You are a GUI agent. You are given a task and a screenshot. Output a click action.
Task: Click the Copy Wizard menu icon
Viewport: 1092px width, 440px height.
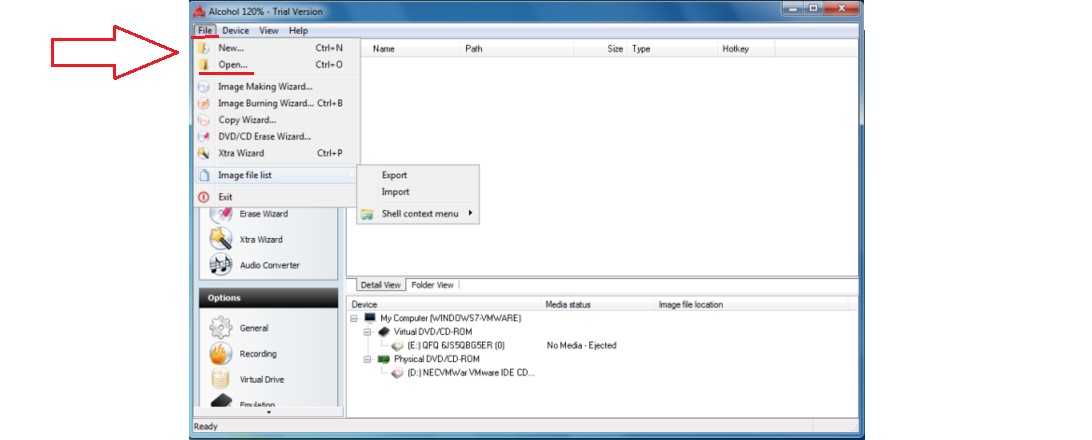pos(203,120)
